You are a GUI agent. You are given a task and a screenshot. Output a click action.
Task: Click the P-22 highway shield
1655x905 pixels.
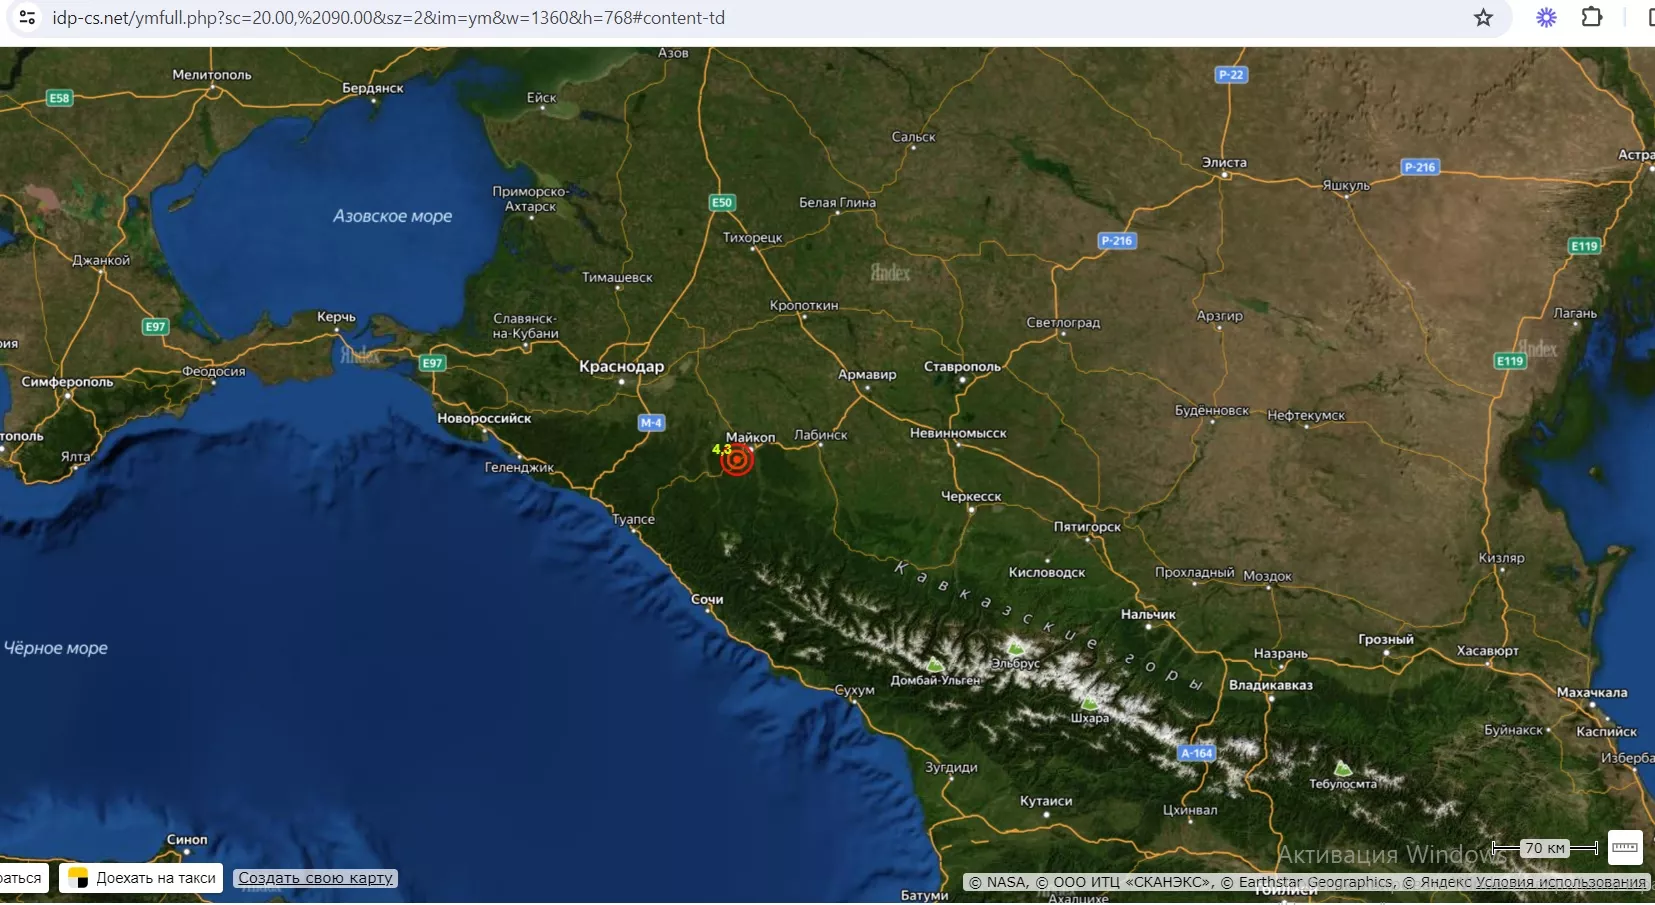click(1230, 75)
